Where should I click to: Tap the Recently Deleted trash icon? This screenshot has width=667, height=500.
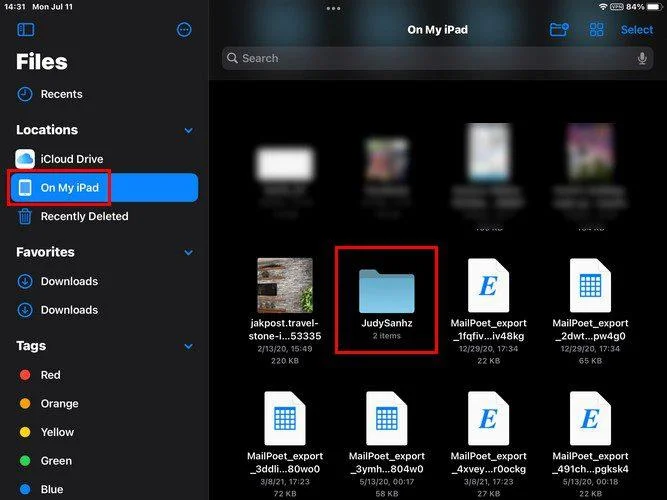[25, 216]
